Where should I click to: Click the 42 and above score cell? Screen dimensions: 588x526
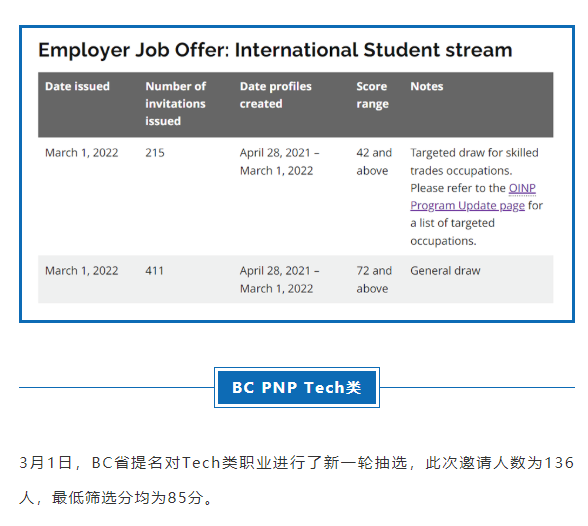point(374,162)
